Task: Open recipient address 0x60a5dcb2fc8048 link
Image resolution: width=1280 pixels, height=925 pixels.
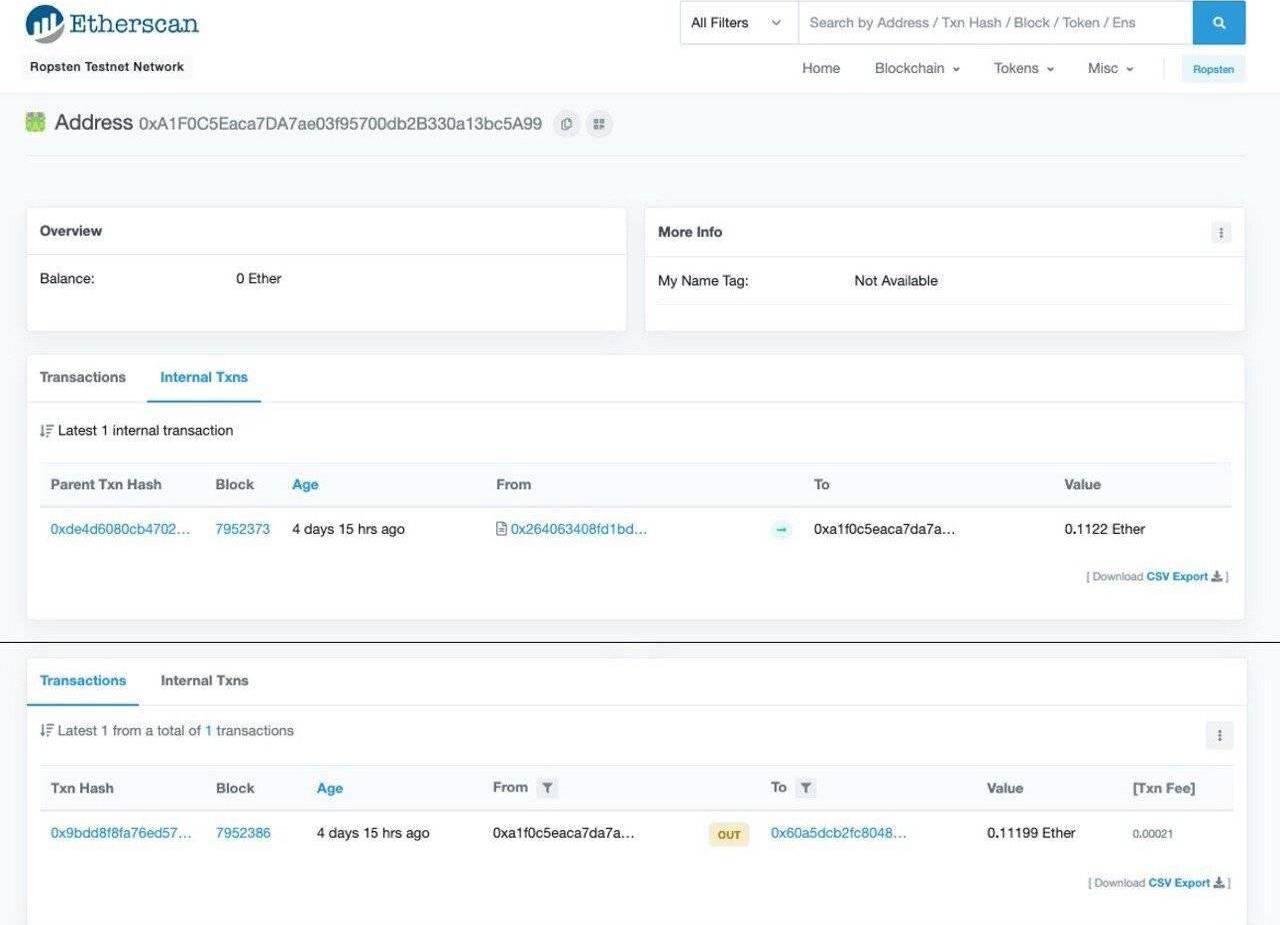Action: point(838,833)
